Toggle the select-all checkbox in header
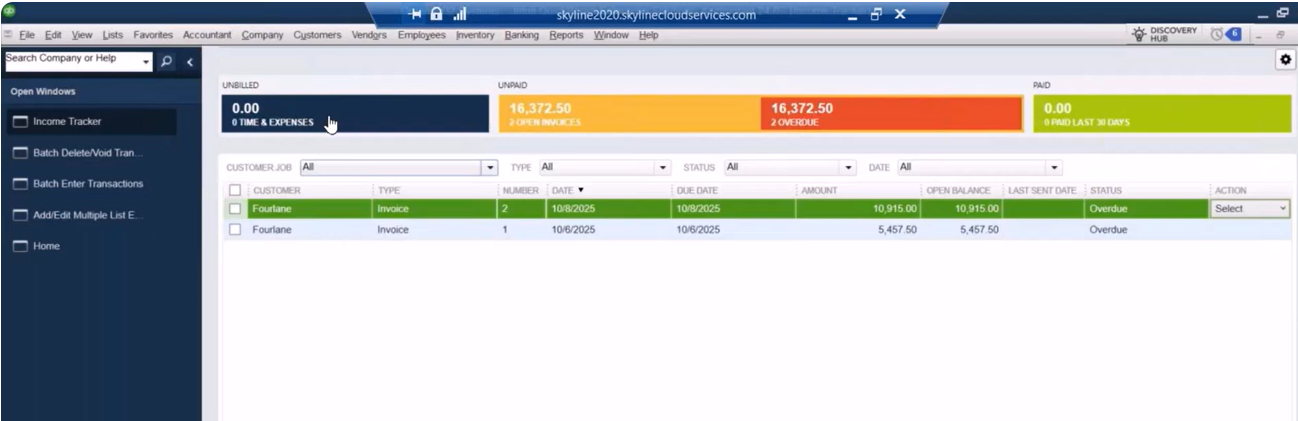The width and height of the screenshot is (1298, 421). 234,190
